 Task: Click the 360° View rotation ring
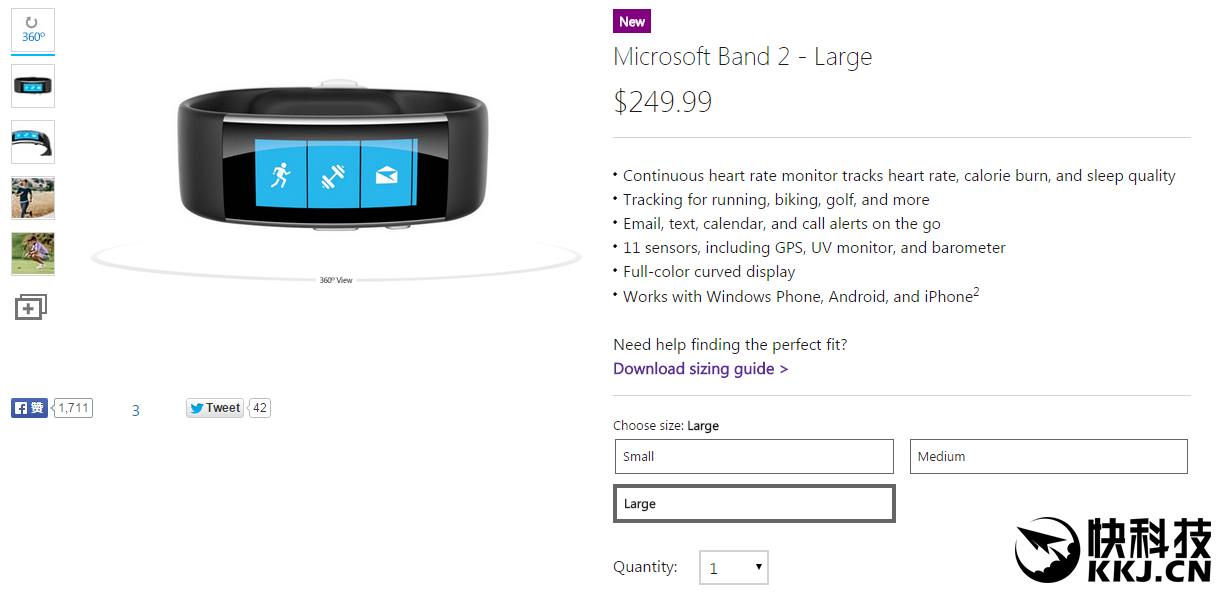click(x=336, y=279)
